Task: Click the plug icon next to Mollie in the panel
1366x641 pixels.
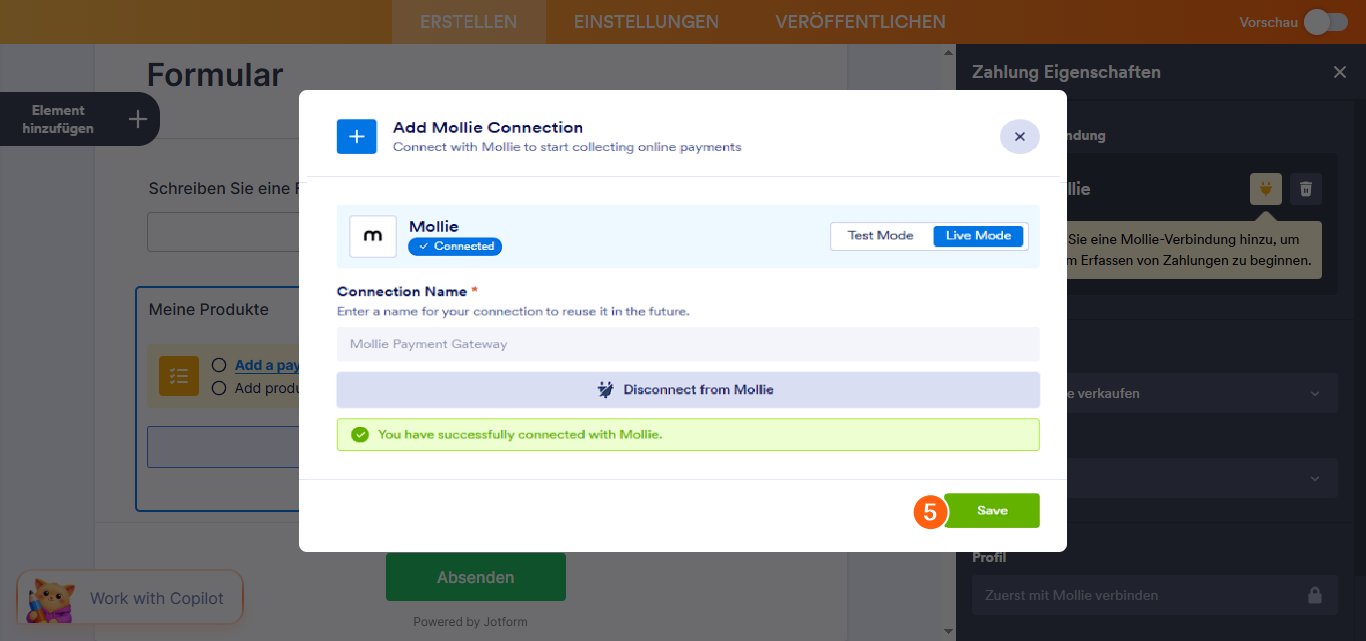Action: (1264, 188)
